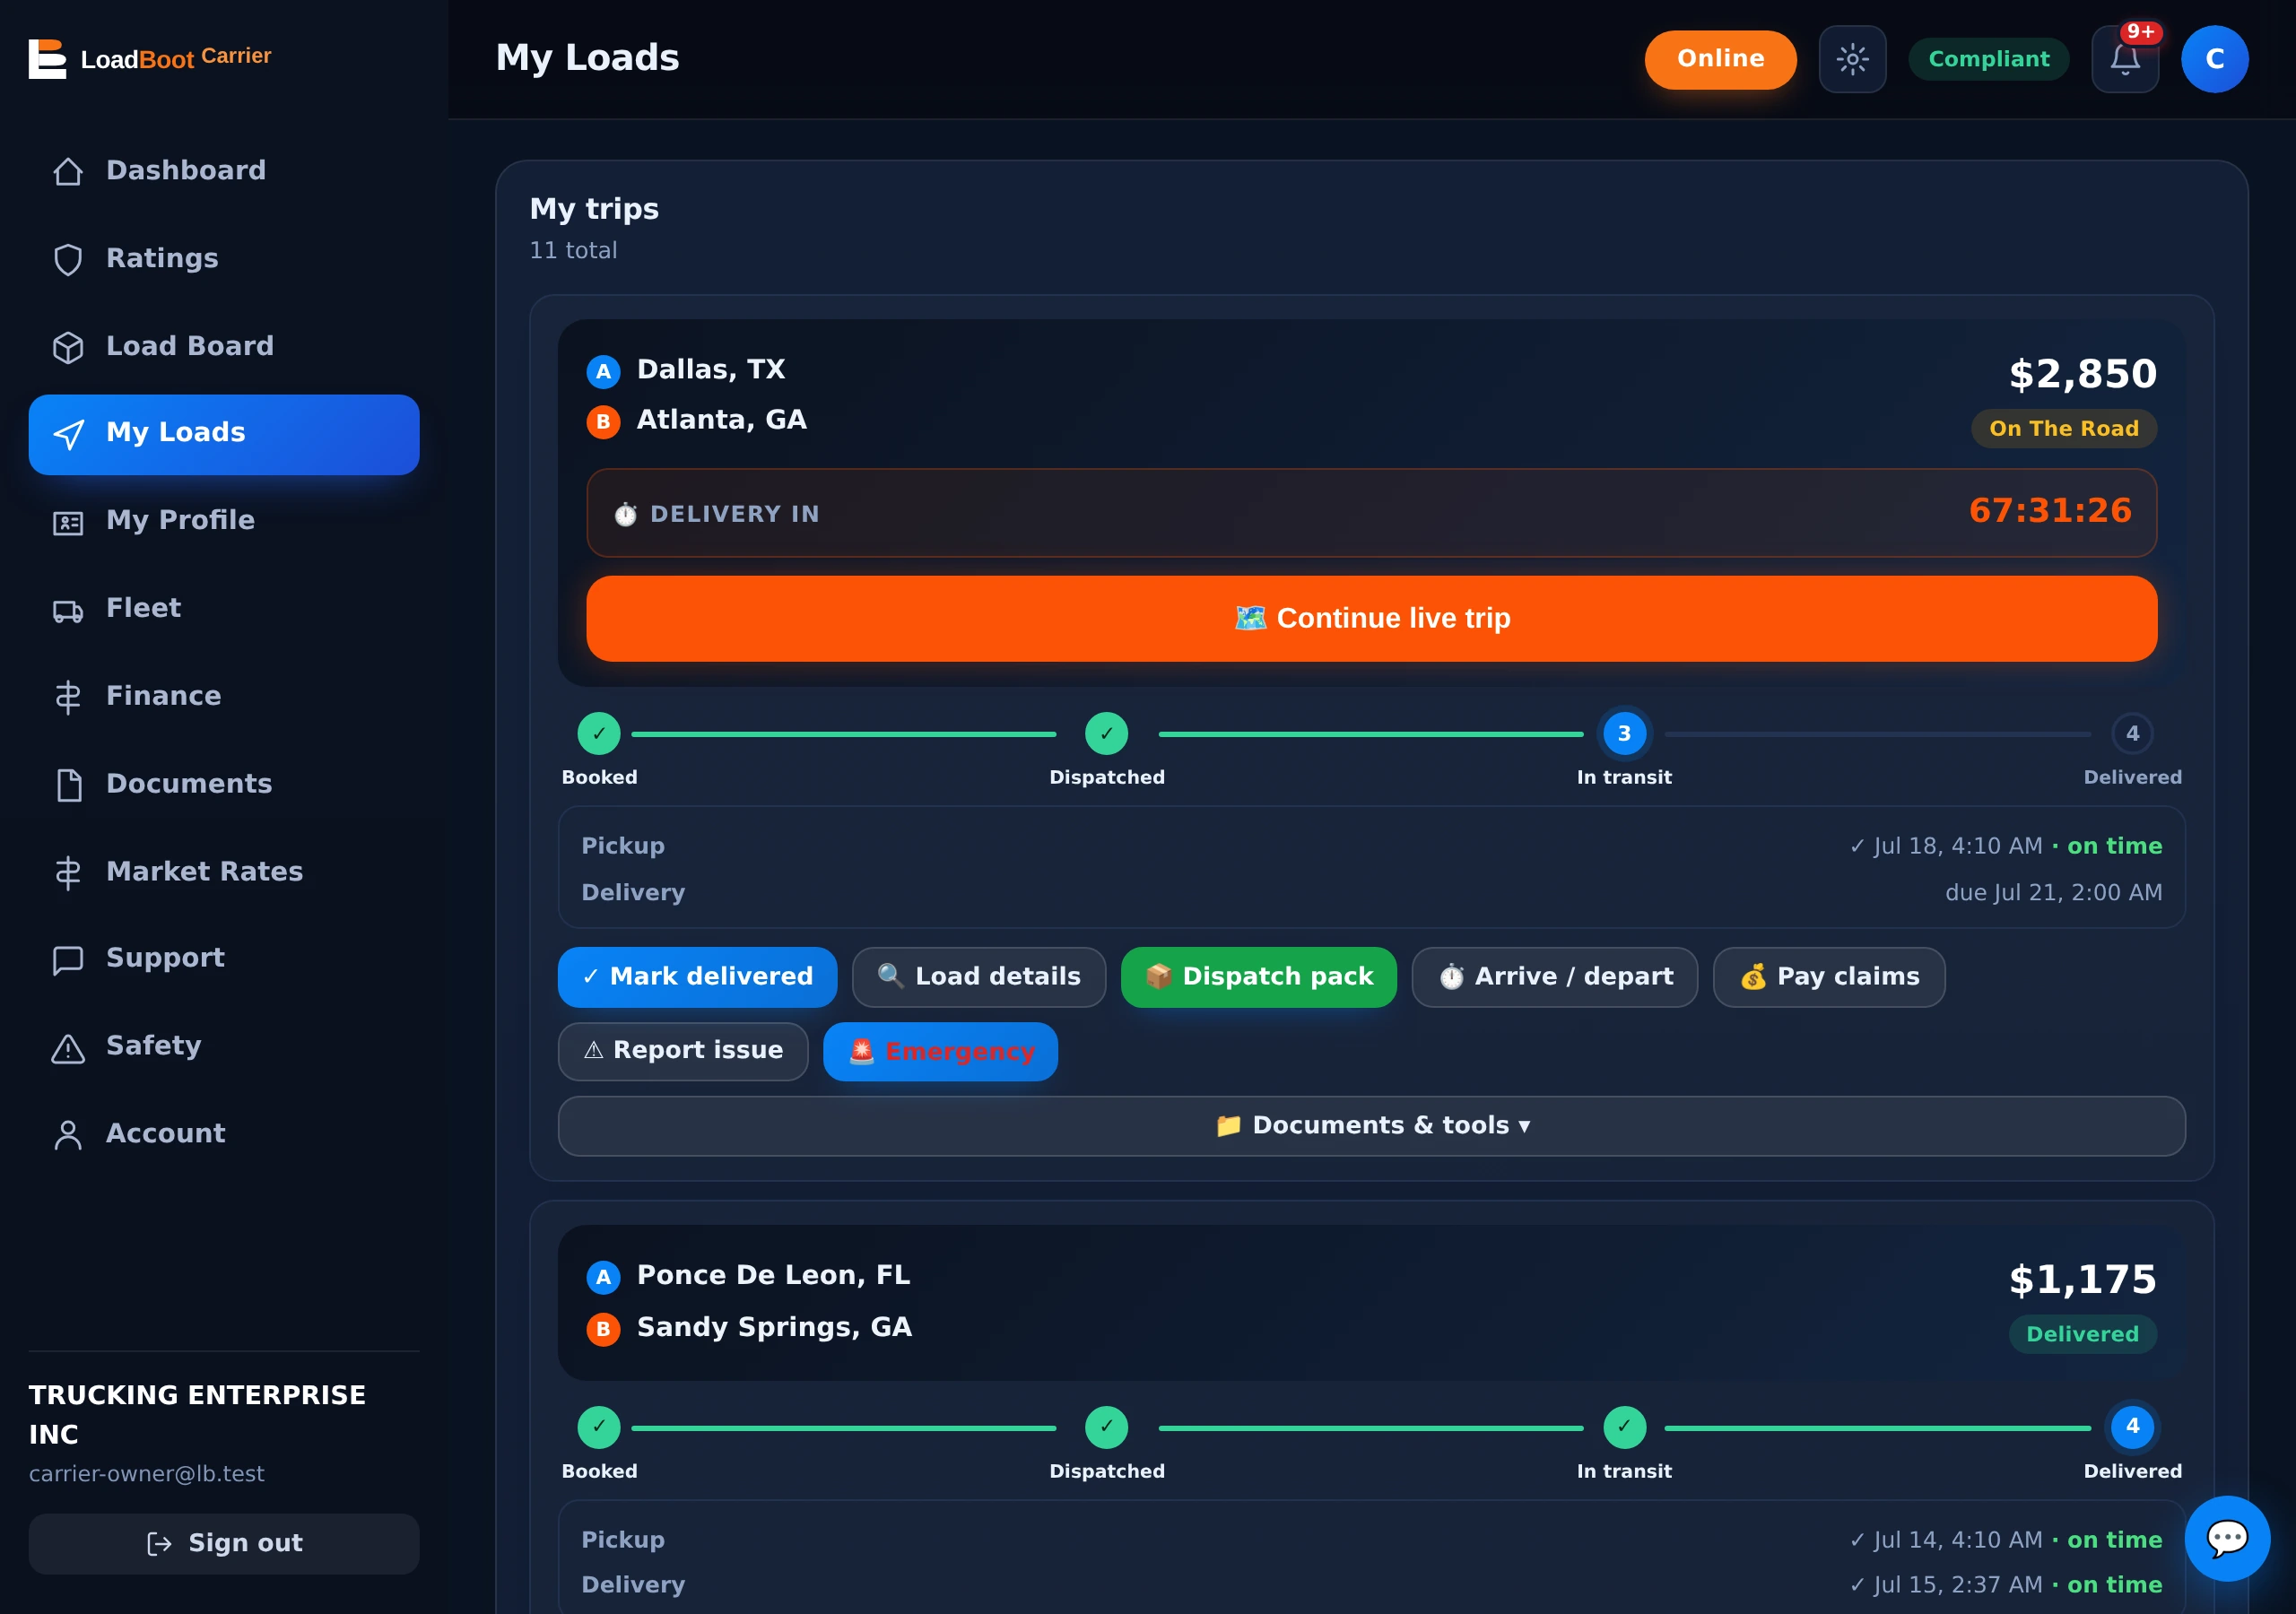Viewport: 2296px width, 1614px height.
Task: Click In transit step on Ponce De Leon trip
Action: [1623, 1427]
